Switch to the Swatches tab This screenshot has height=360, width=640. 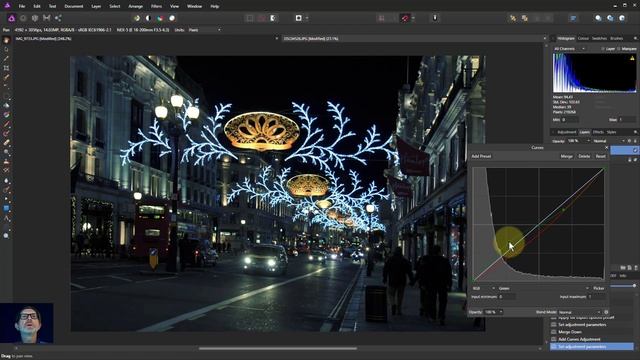pyautogui.click(x=599, y=38)
